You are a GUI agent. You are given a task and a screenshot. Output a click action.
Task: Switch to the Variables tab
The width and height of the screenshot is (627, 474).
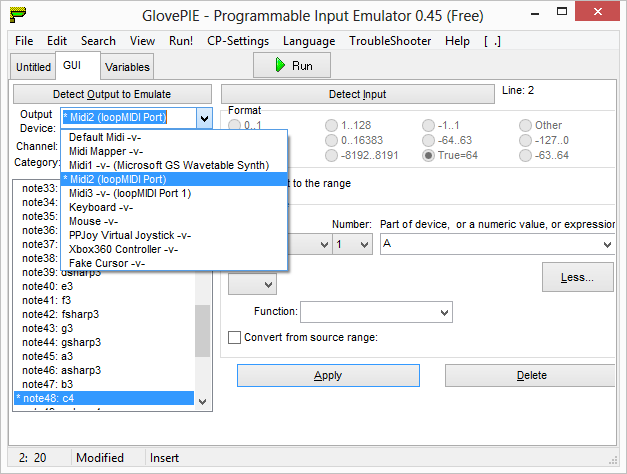click(127, 67)
